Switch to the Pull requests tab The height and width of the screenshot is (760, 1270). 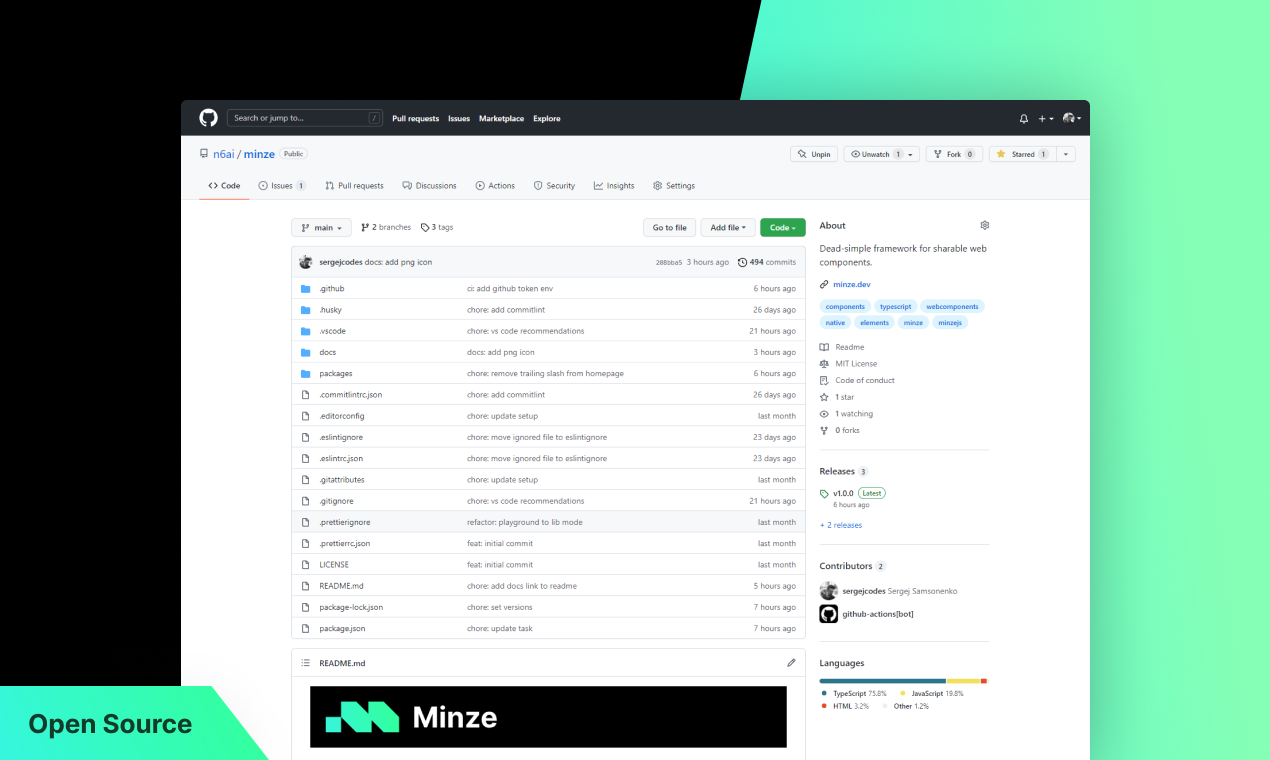tap(354, 186)
